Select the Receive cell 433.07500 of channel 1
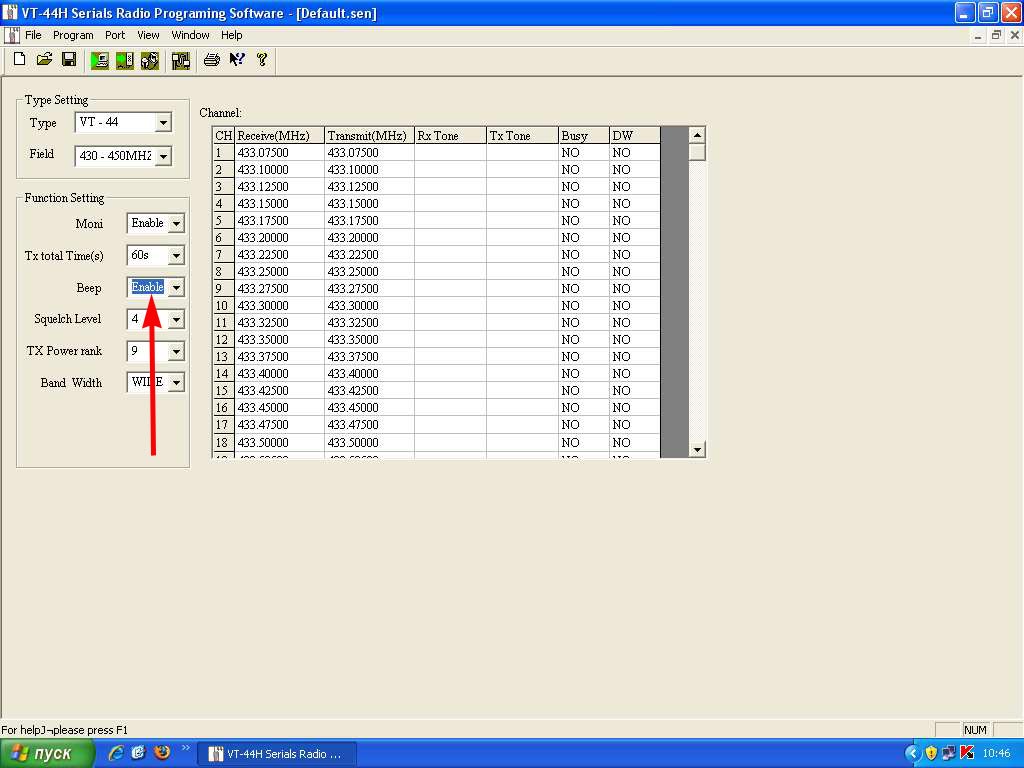This screenshot has width=1024, height=768. pyautogui.click(x=280, y=153)
